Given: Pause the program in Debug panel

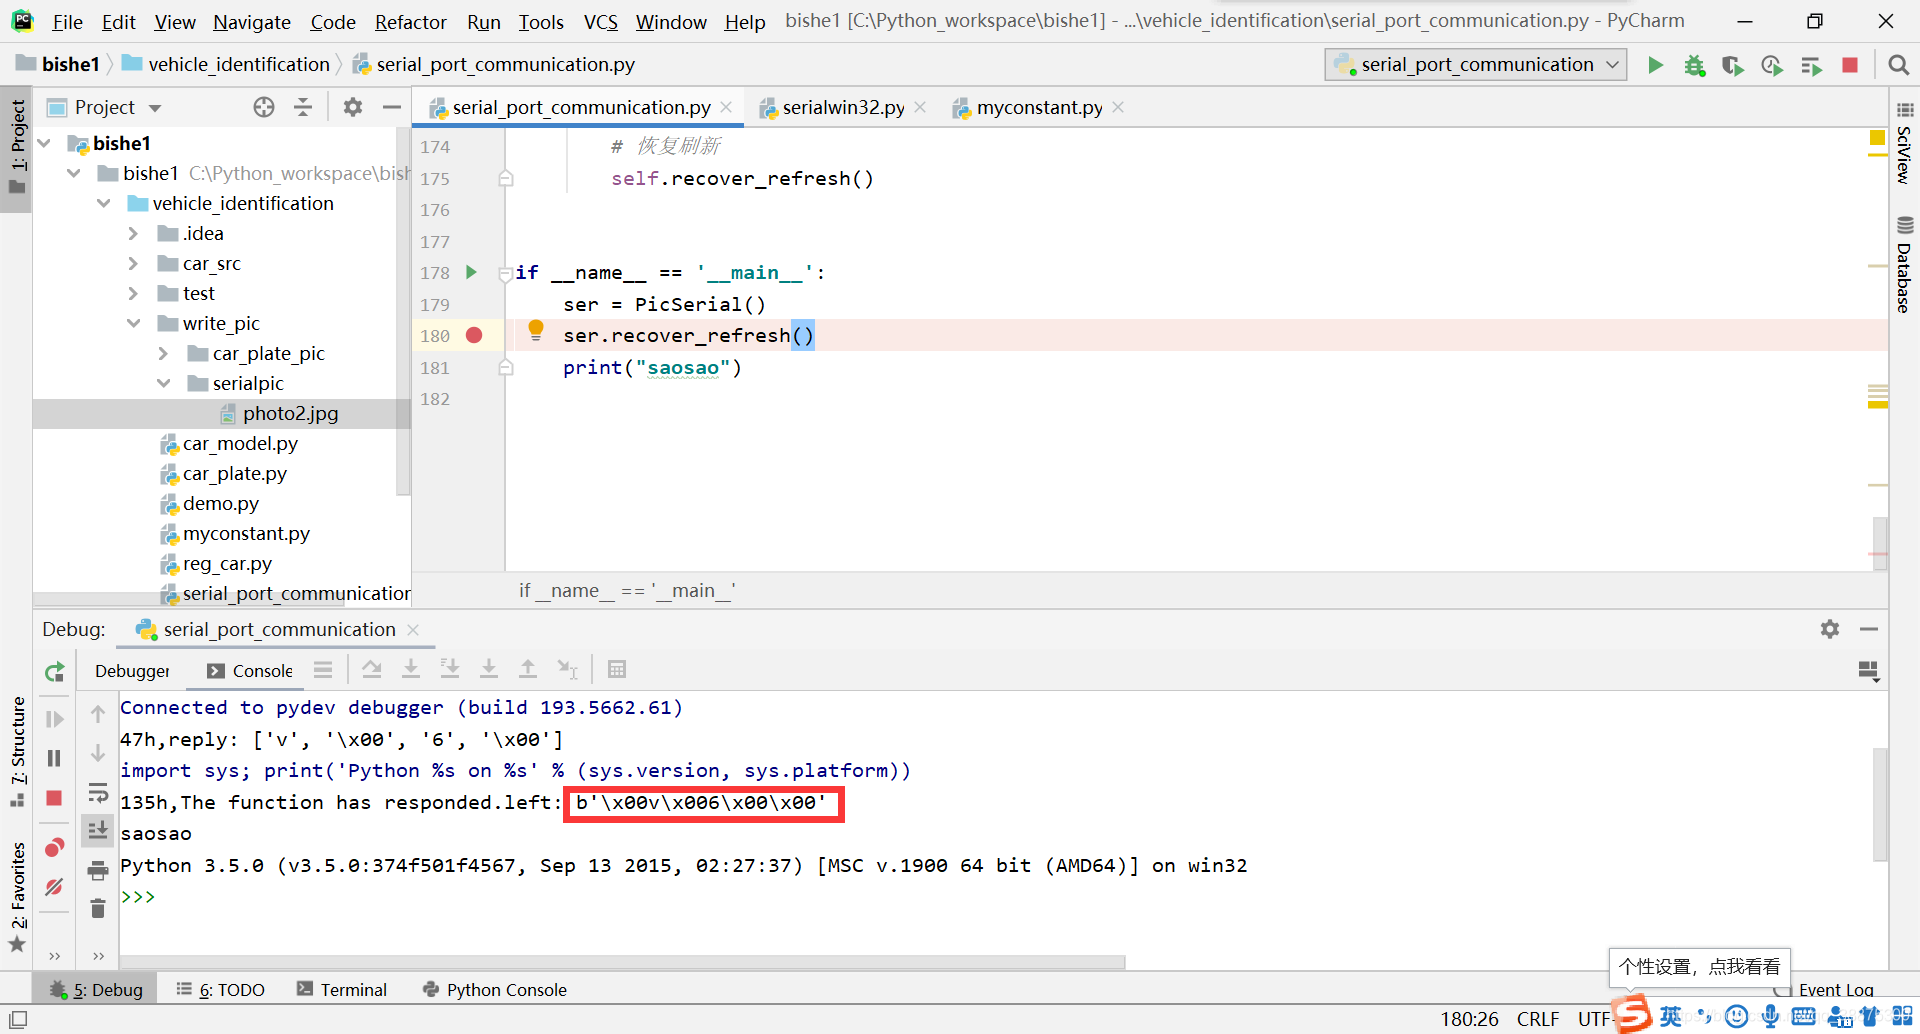Looking at the screenshot, I should click(55, 758).
